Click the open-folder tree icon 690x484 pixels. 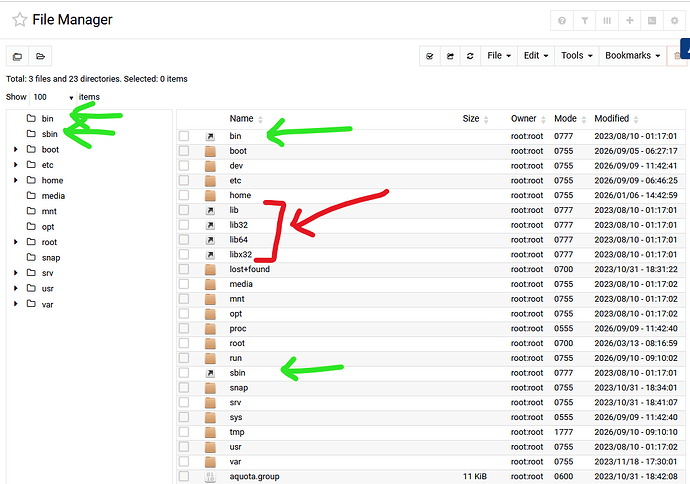tap(40, 56)
